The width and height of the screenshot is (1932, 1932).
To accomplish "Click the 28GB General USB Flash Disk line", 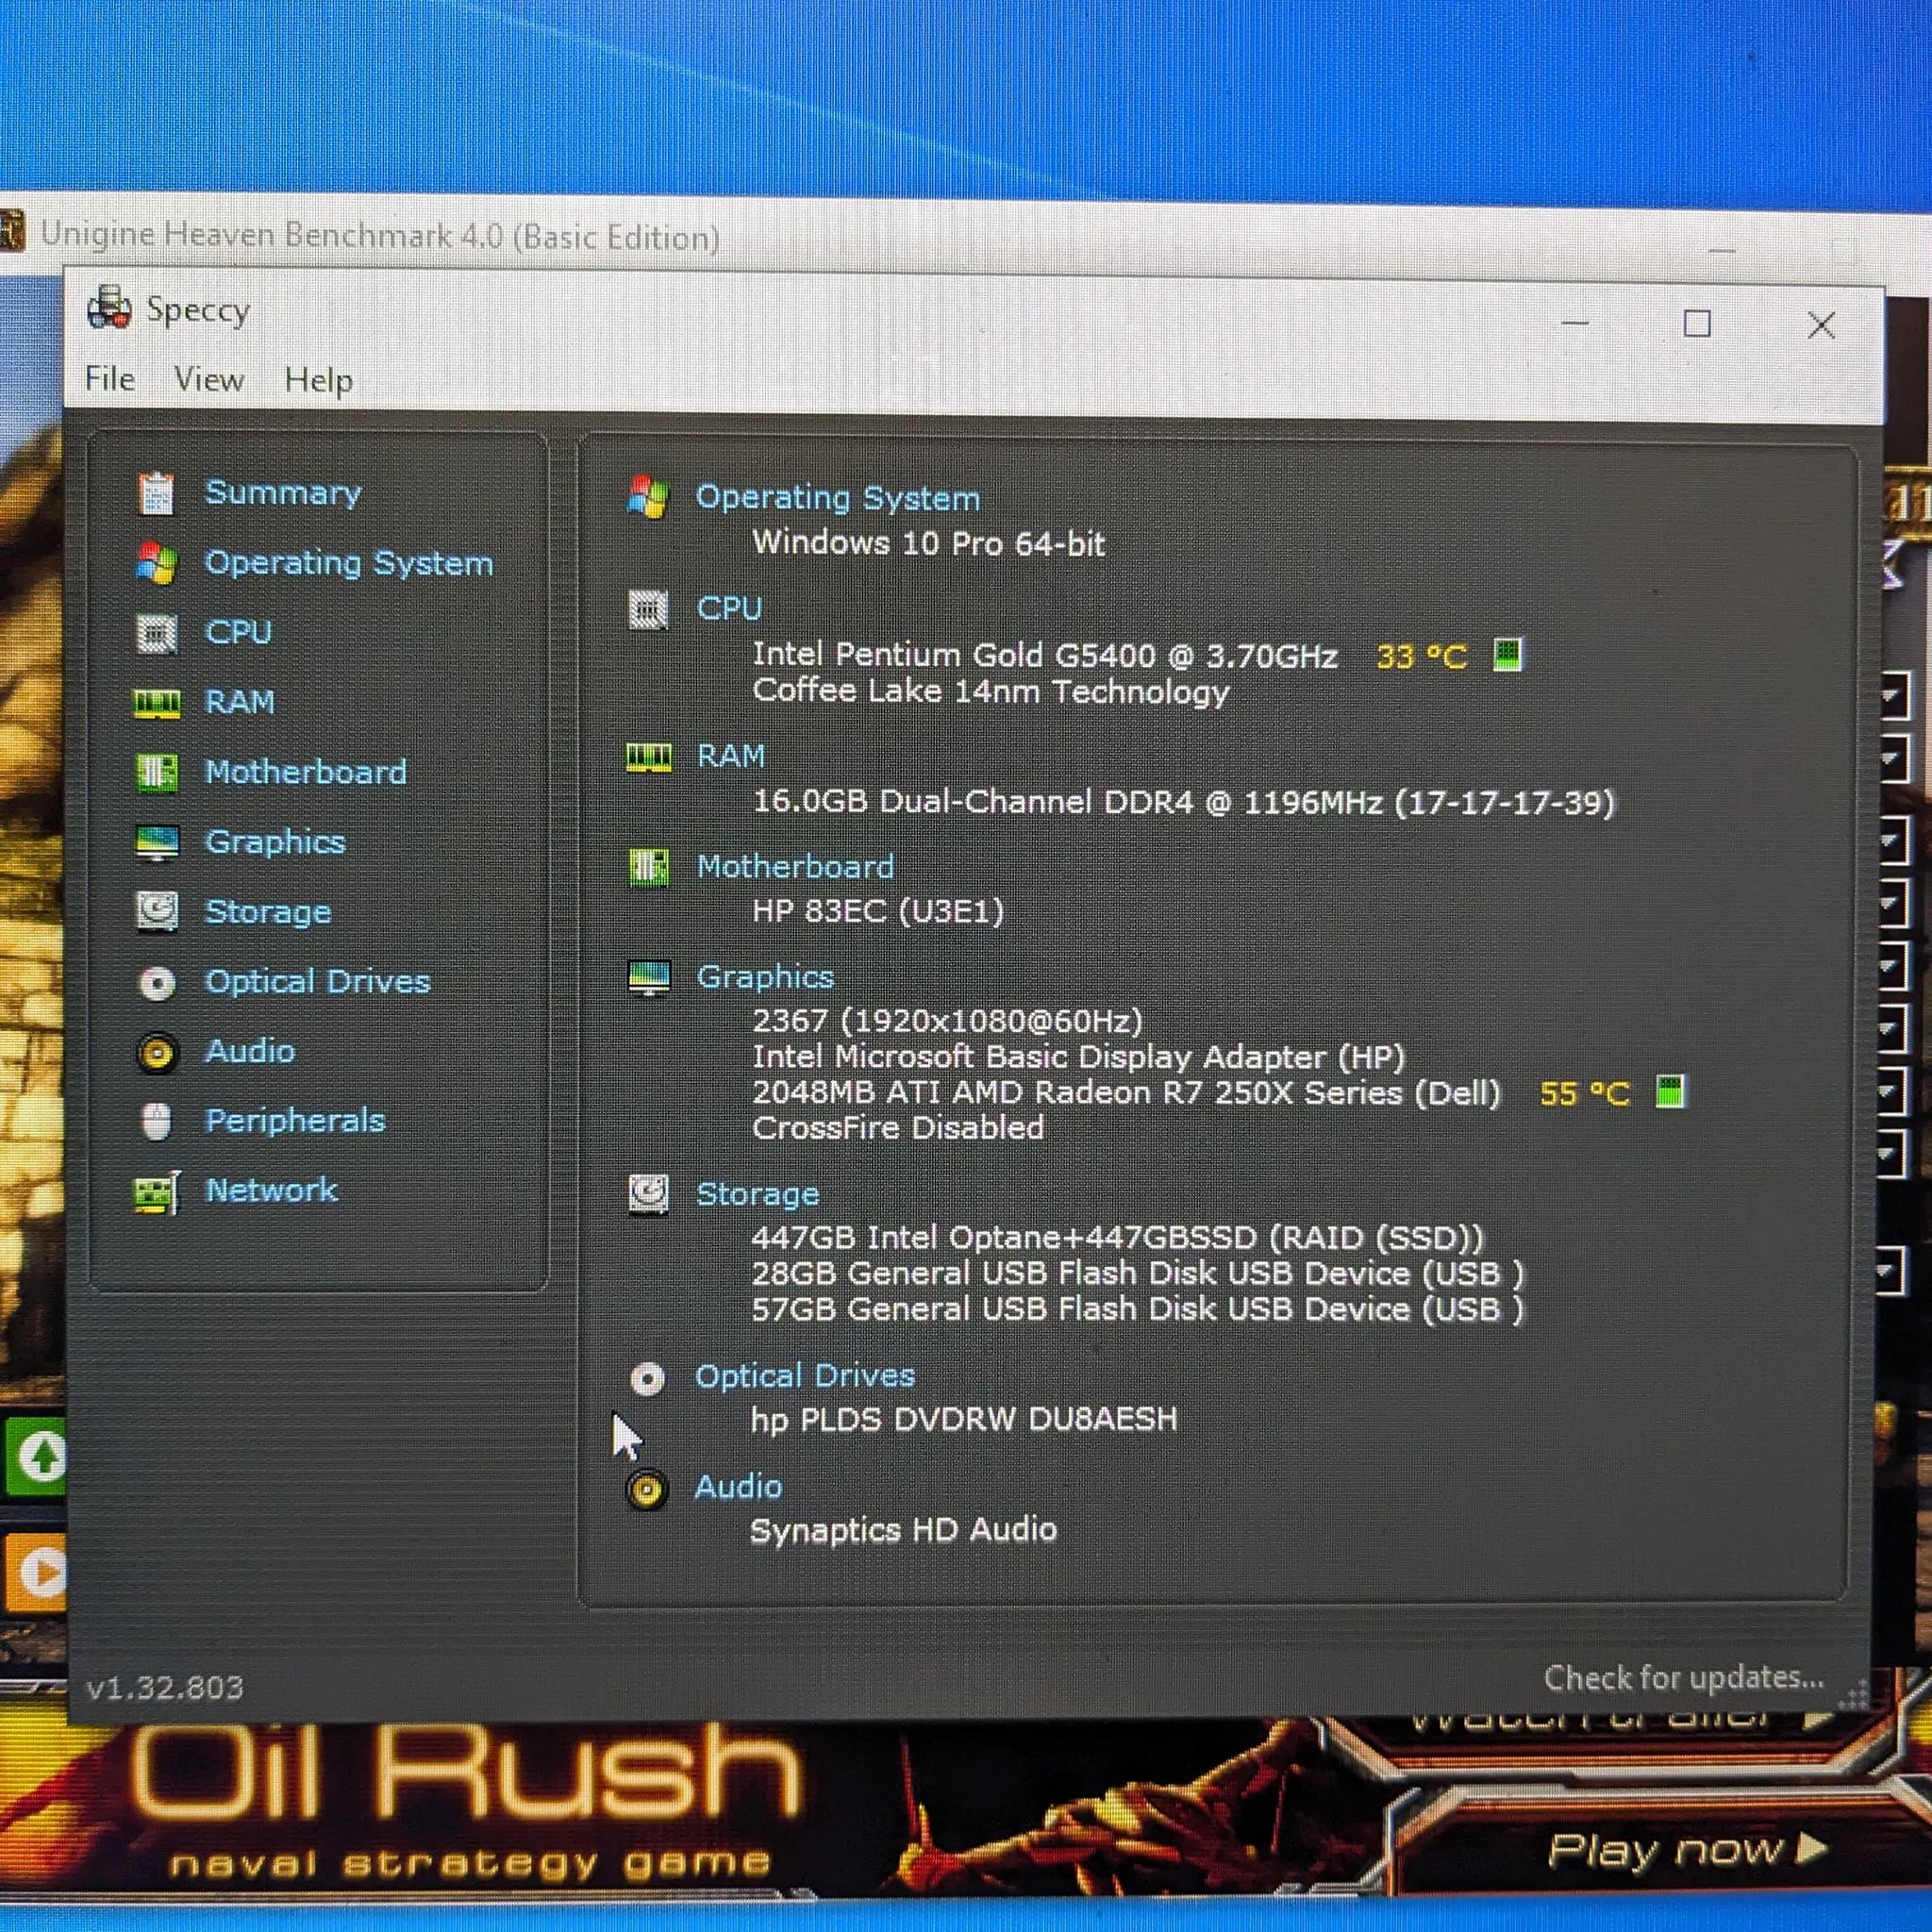I will 1138,1274.
